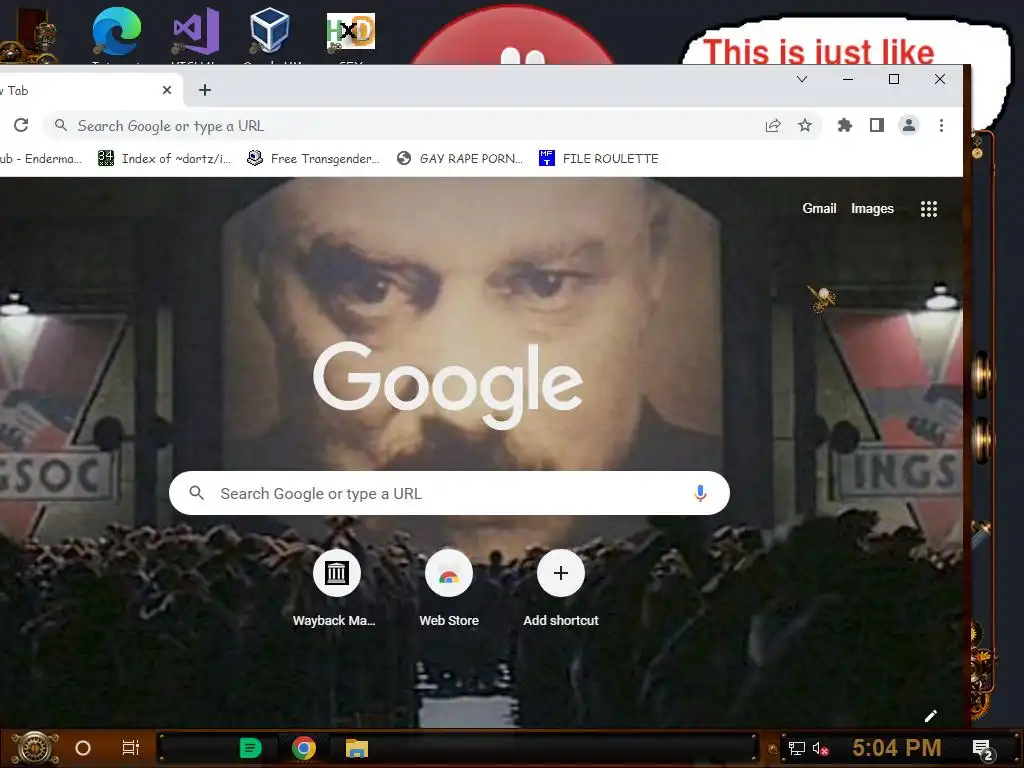This screenshot has width=1024, height=768.
Task: Open the Web Store shortcut
Action: 449,588
